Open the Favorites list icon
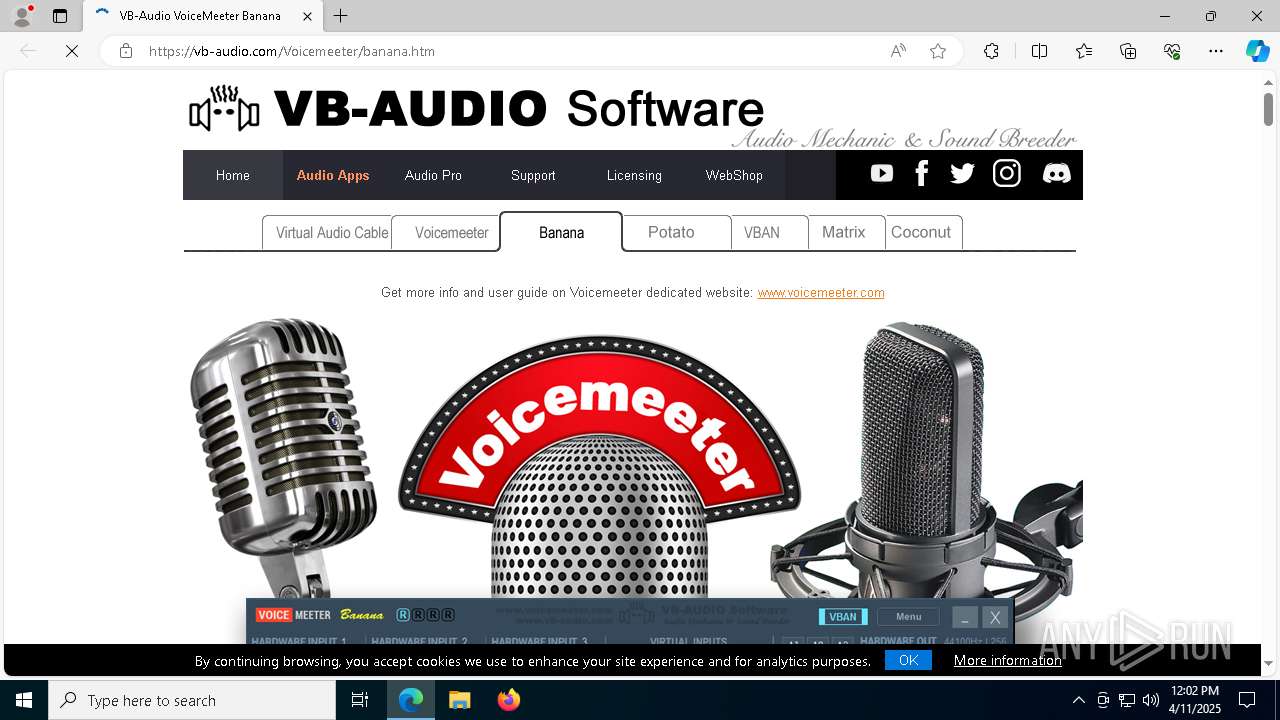Viewport: 1280px width, 720px height. pos(1084,51)
